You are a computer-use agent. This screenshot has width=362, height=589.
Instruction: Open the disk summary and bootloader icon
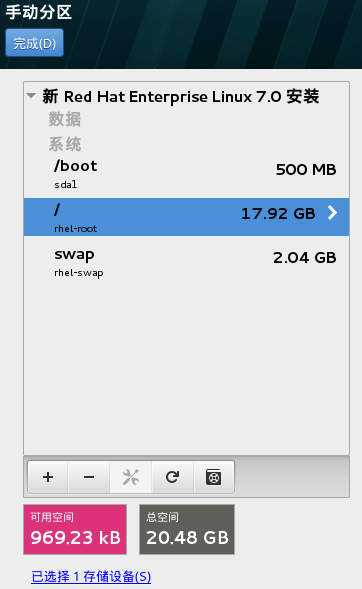[x=214, y=477]
